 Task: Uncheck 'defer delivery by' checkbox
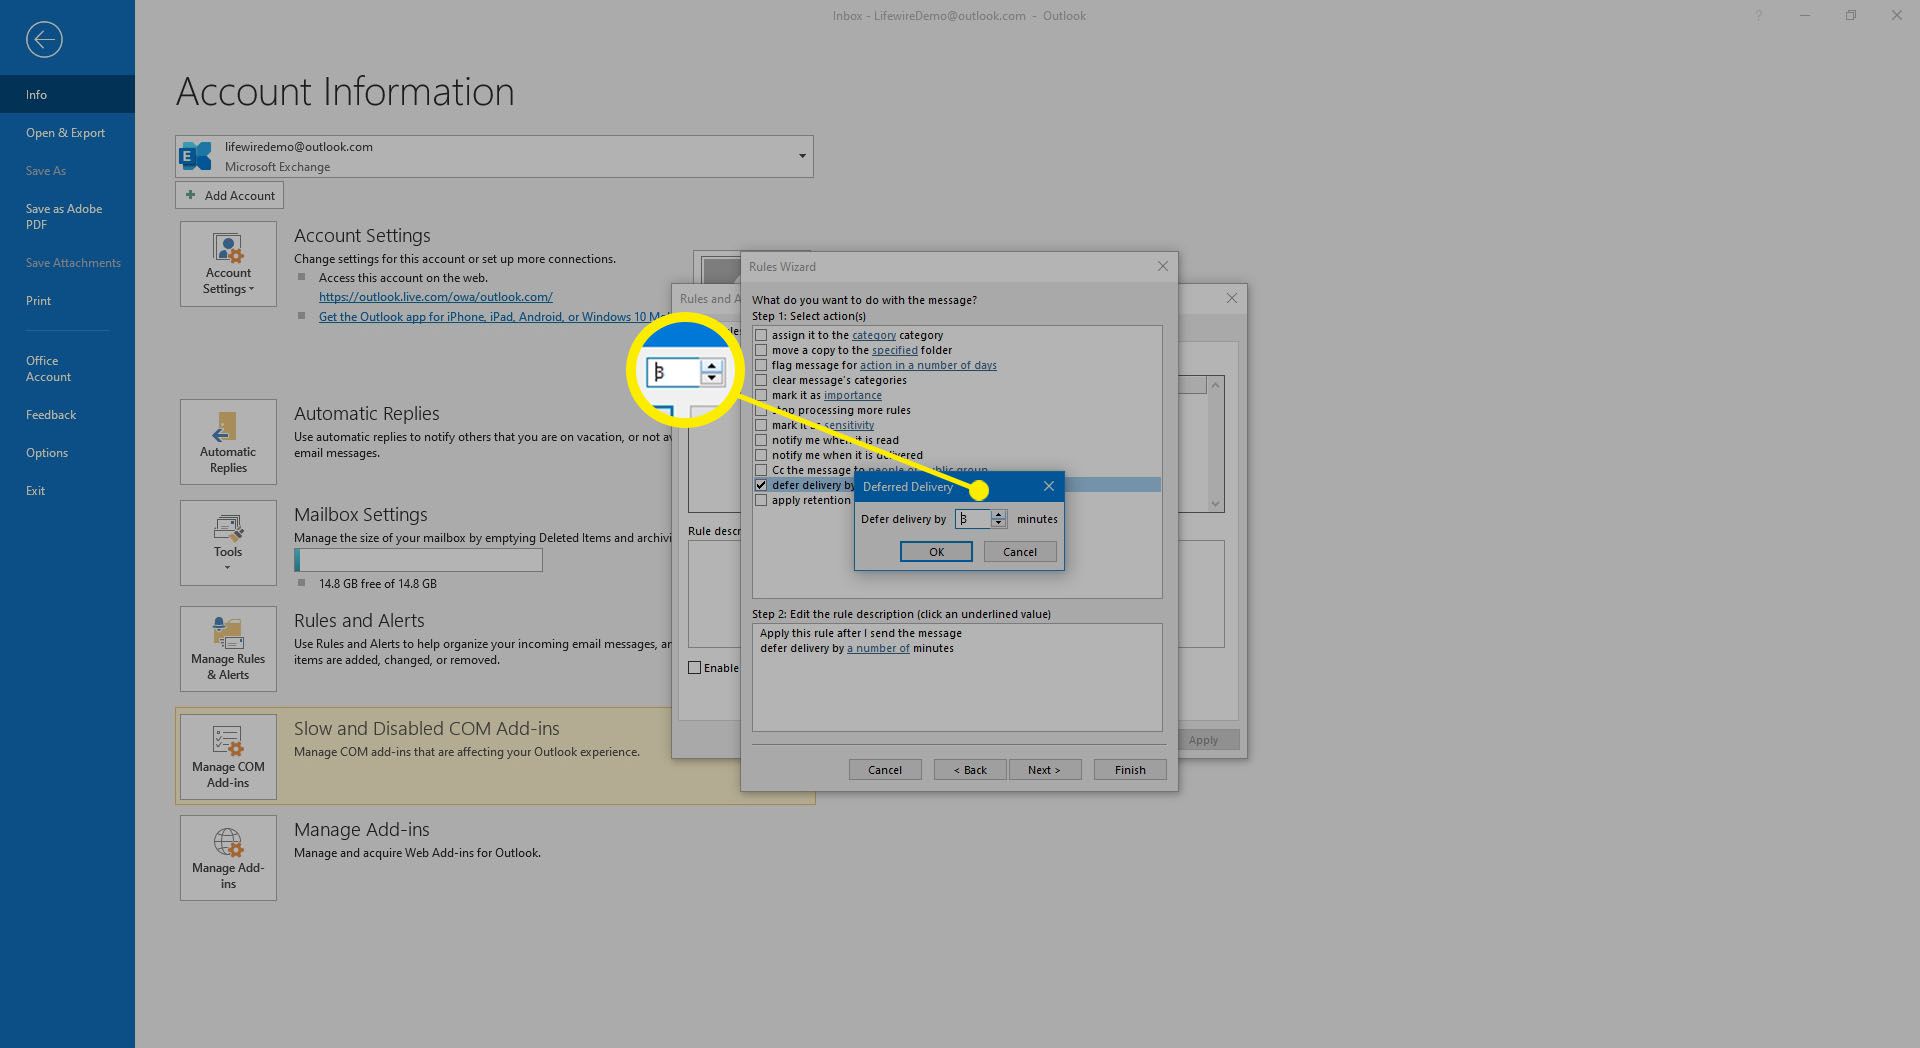point(761,485)
